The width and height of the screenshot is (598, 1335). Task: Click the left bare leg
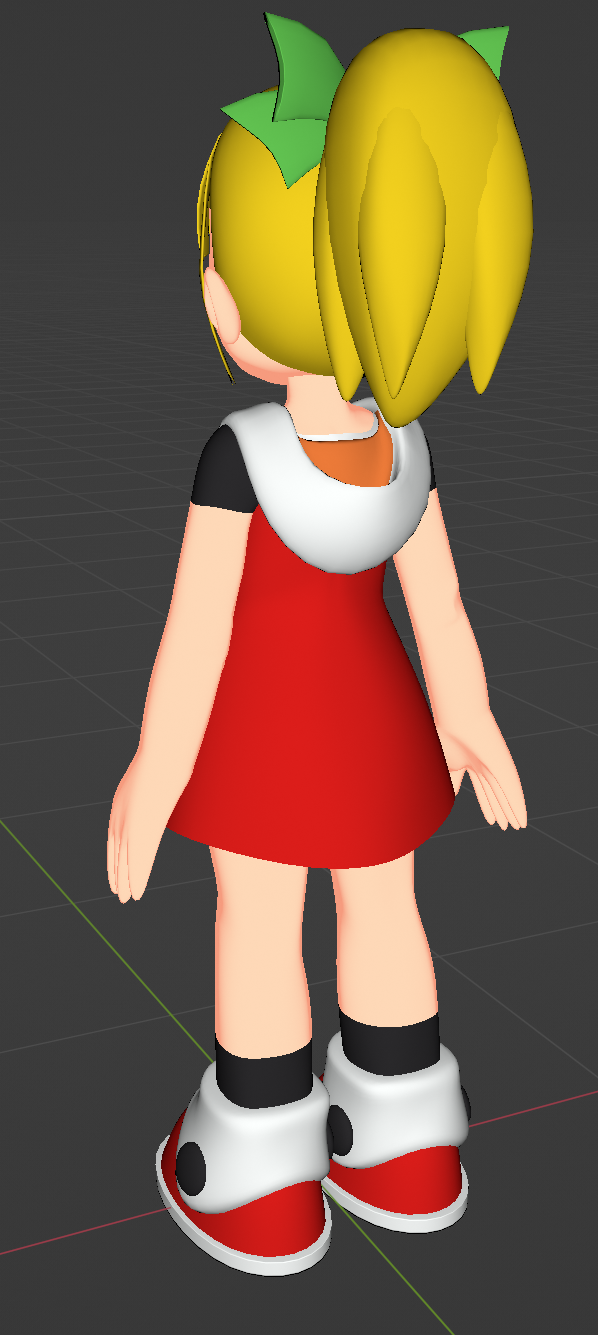260,950
